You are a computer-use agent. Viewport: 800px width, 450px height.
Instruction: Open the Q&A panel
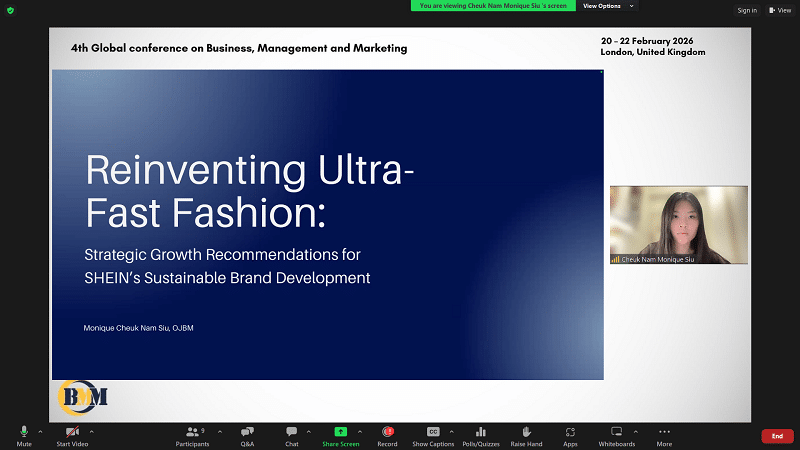pyautogui.click(x=247, y=432)
